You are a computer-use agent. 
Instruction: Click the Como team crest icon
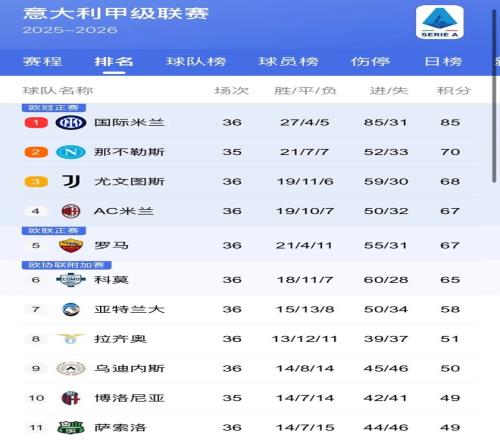[71, 280]
